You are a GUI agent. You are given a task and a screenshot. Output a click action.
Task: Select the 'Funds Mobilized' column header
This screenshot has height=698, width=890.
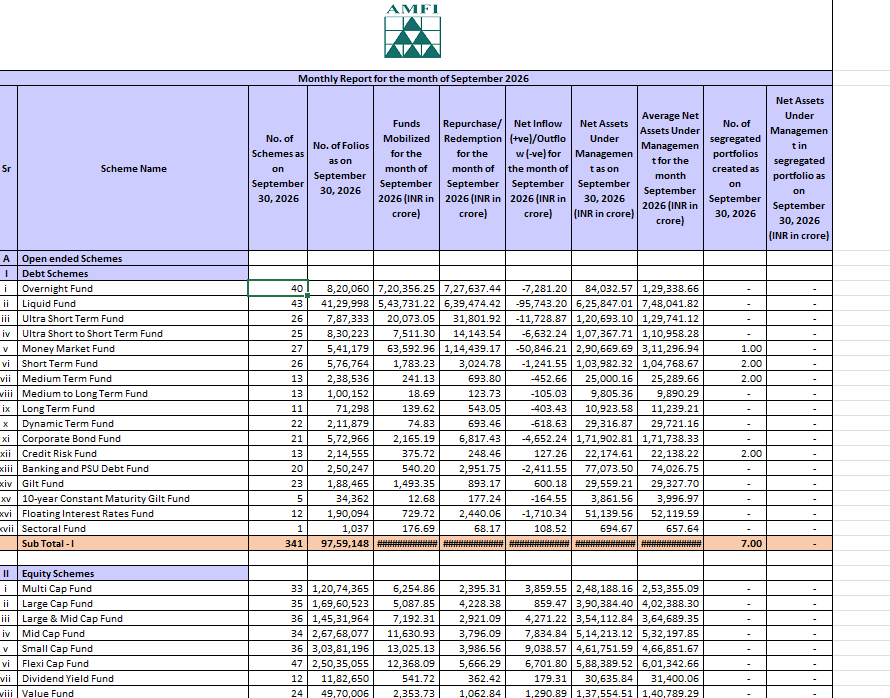pyautogui.click(x=406, y=169)
